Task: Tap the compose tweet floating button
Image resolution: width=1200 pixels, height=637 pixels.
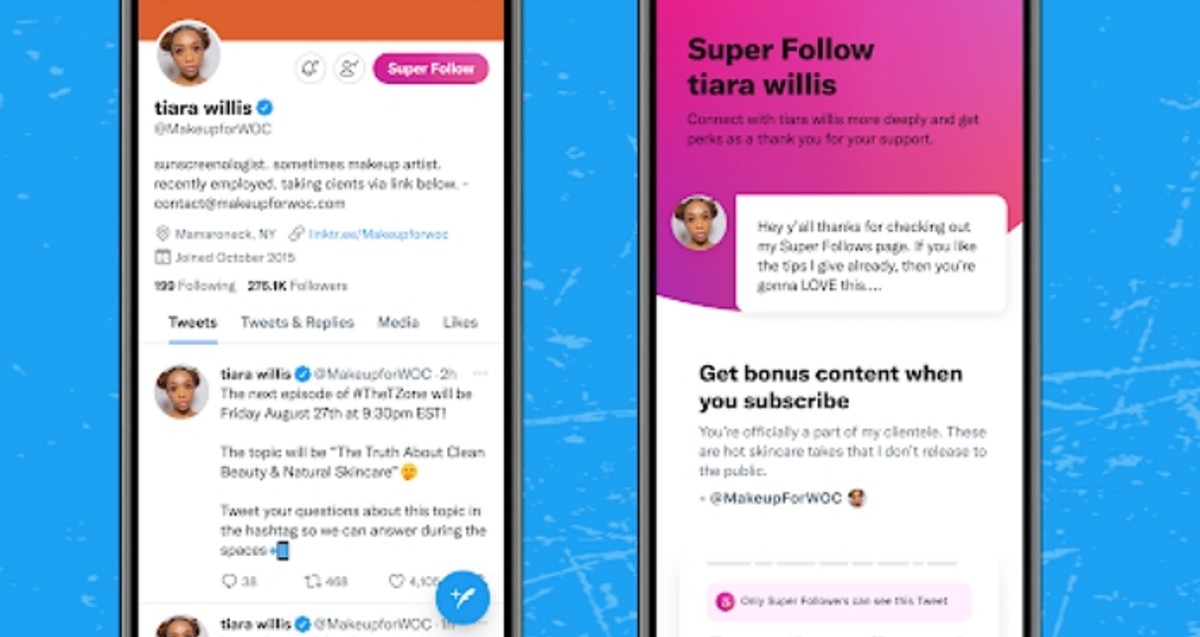Action: click(462, 597)
